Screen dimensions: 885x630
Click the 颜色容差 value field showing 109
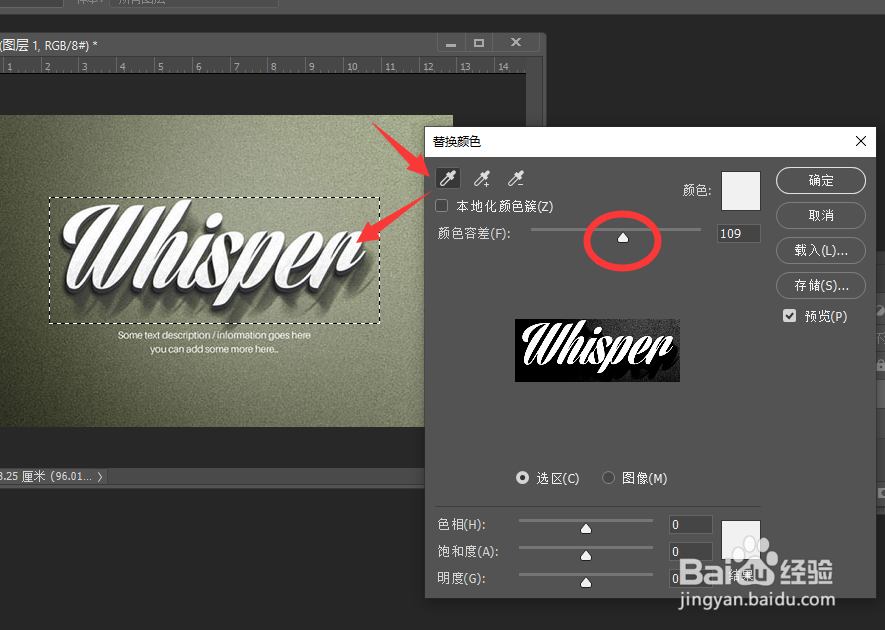point(739,233)
